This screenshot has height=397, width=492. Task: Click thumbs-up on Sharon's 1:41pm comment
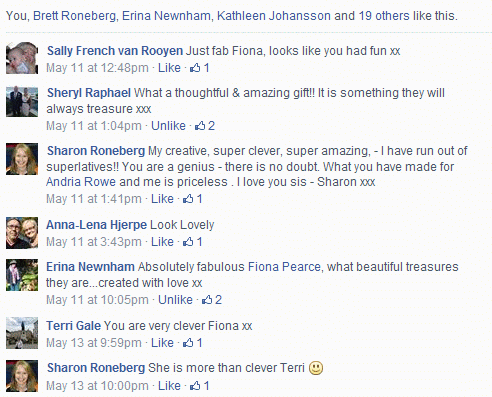pos(188,199)
